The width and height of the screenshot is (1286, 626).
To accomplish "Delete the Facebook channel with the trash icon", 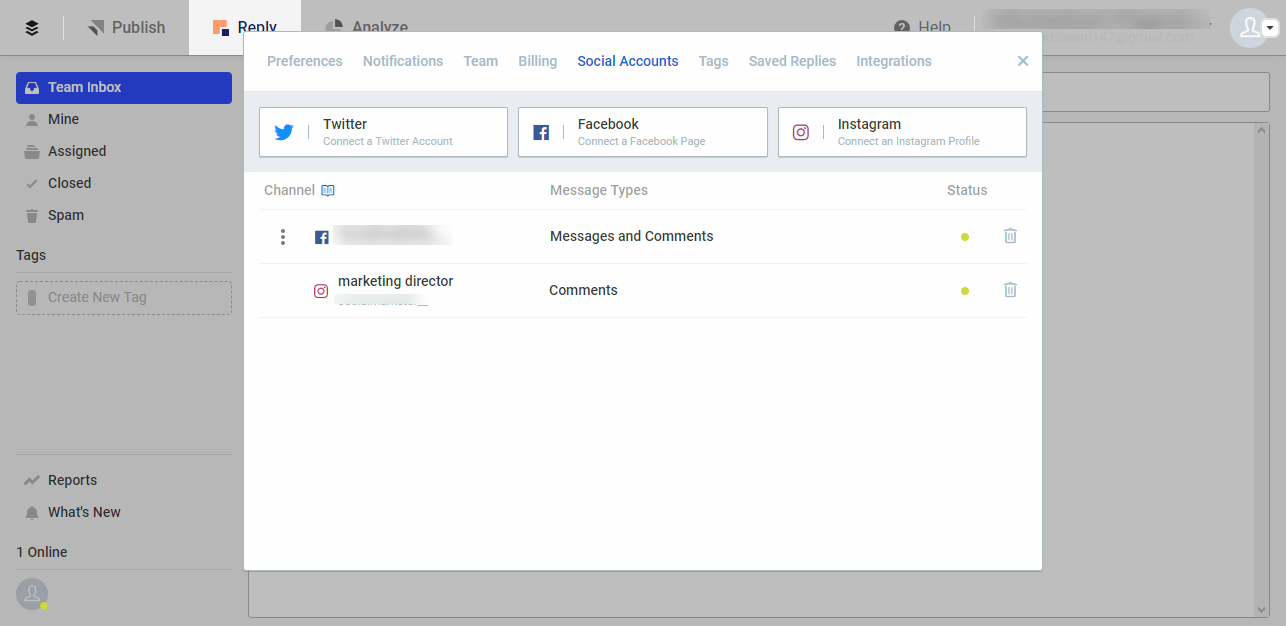I will tap(1010, 236).
